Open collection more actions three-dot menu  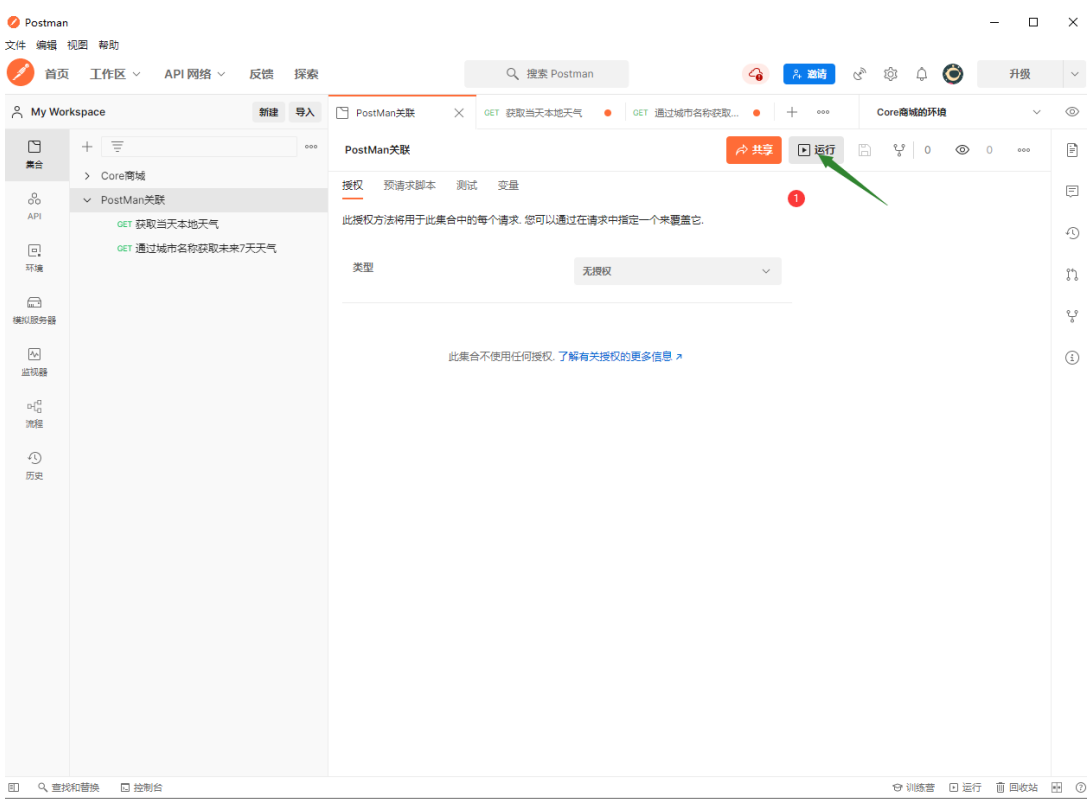1024,150
